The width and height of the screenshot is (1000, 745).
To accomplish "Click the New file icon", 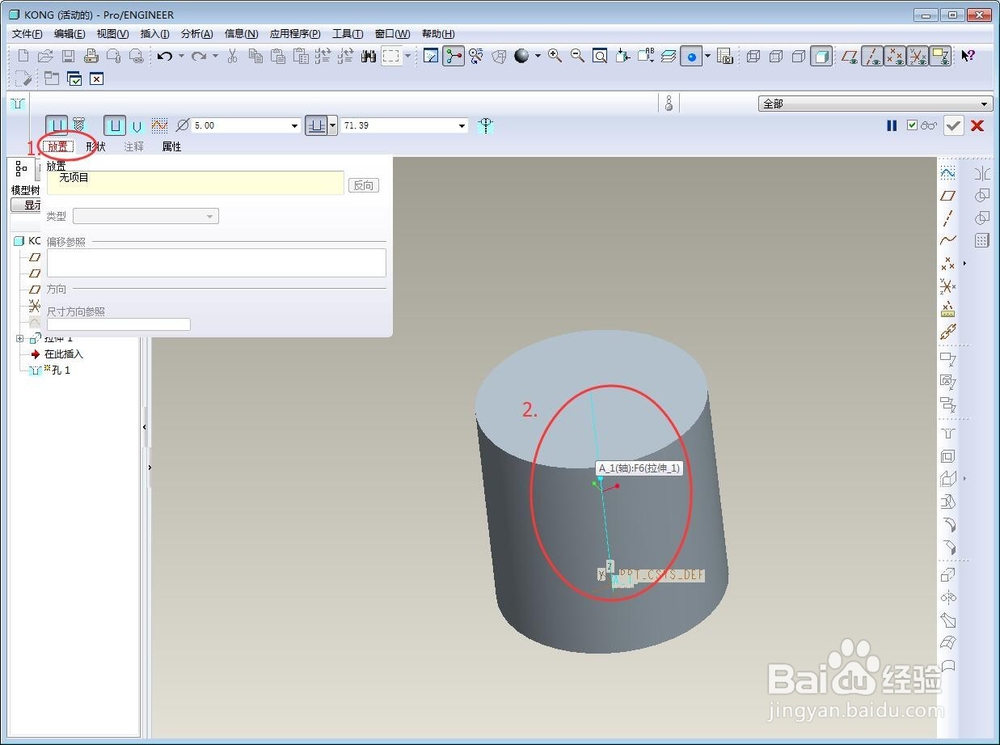I will coord(24,56).
